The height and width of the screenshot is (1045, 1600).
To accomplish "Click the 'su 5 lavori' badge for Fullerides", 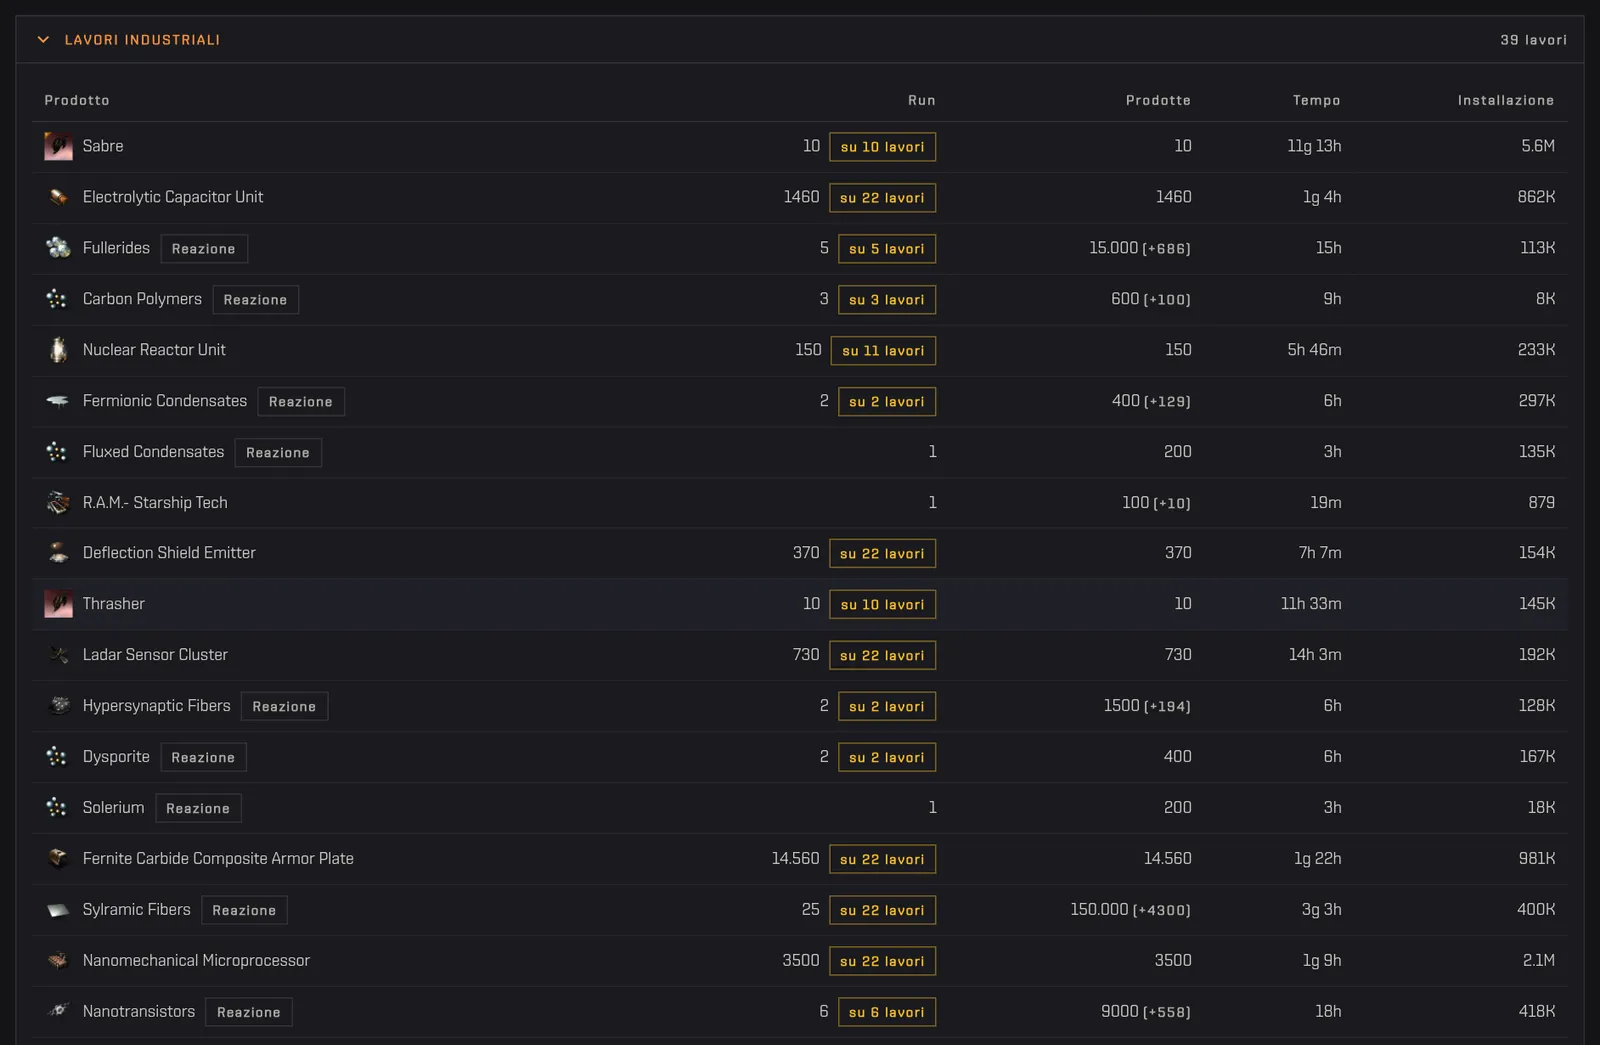I will tap(886, 249).
